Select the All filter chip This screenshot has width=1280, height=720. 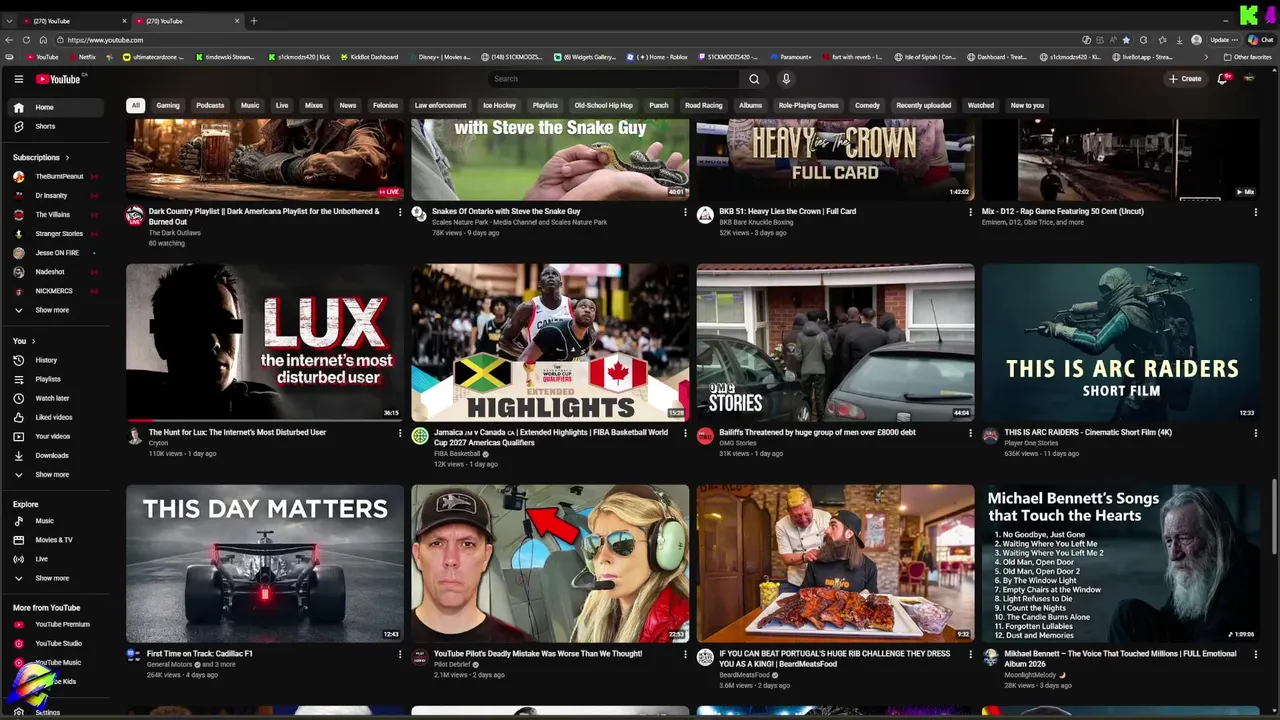135,105
